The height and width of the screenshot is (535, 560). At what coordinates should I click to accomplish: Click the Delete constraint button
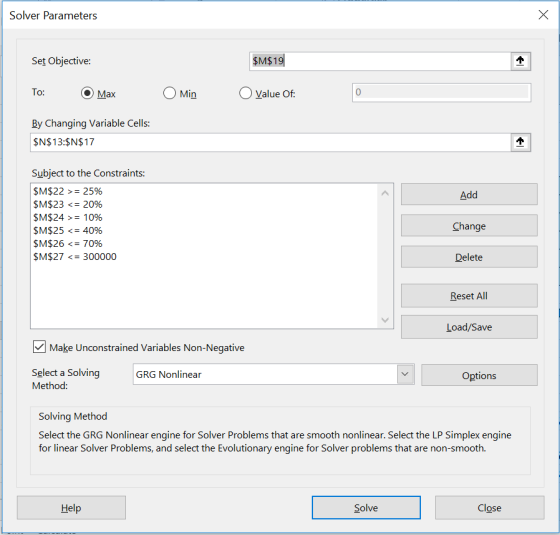(469, 257)
